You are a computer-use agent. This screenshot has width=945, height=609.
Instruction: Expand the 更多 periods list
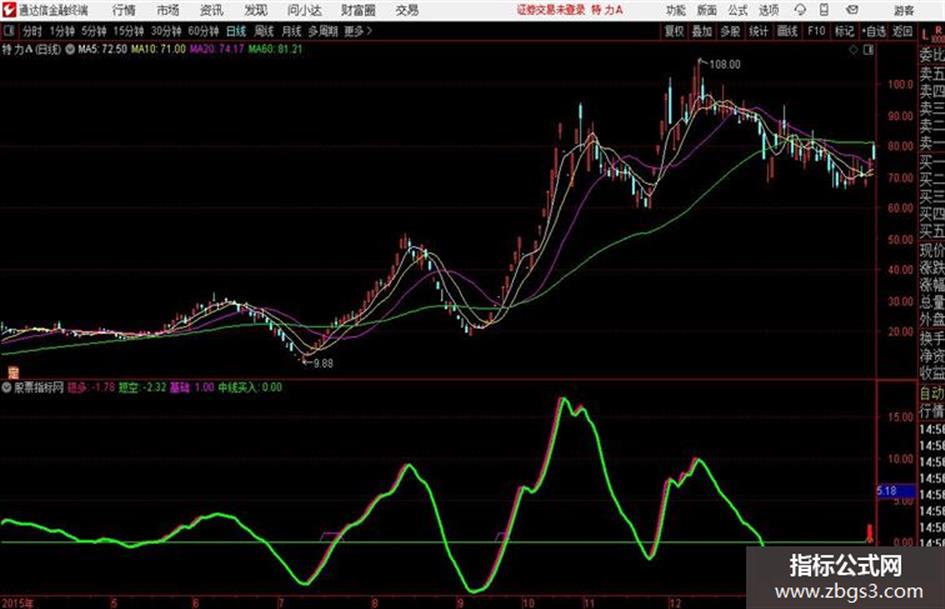click(358, 31)
